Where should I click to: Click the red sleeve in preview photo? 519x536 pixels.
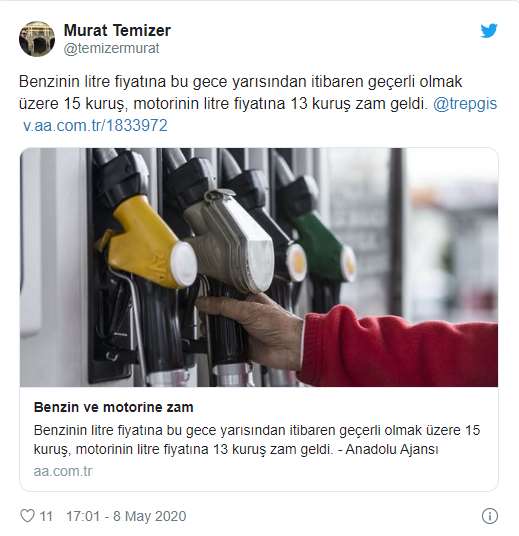398,347
